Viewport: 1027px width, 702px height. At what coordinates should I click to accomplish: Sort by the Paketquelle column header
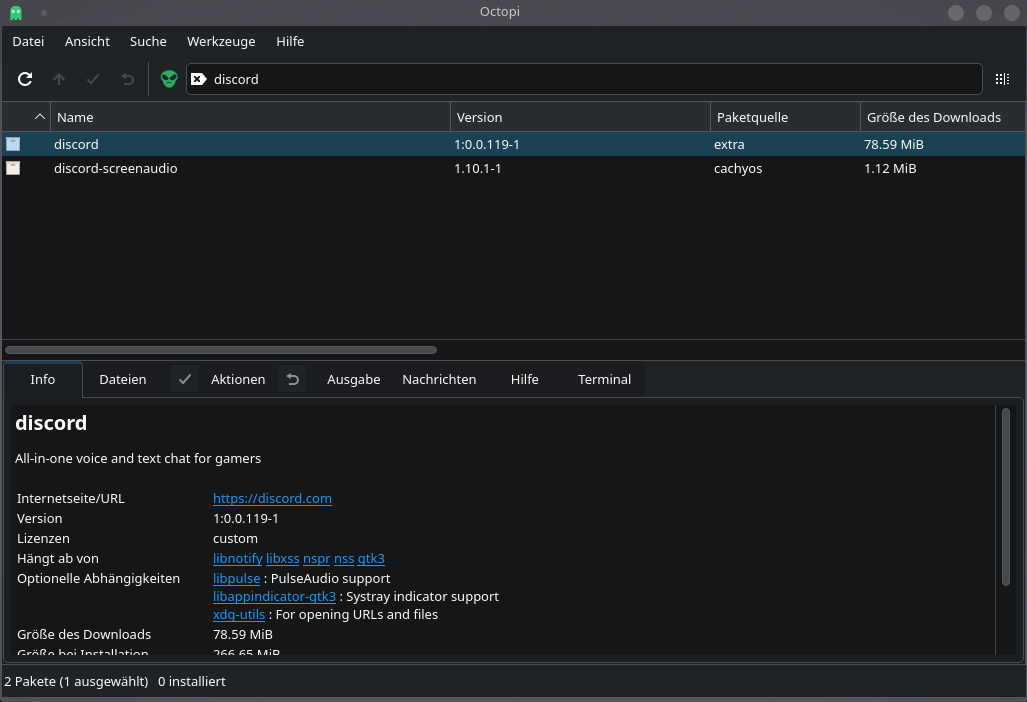click(x=785, y=117)
